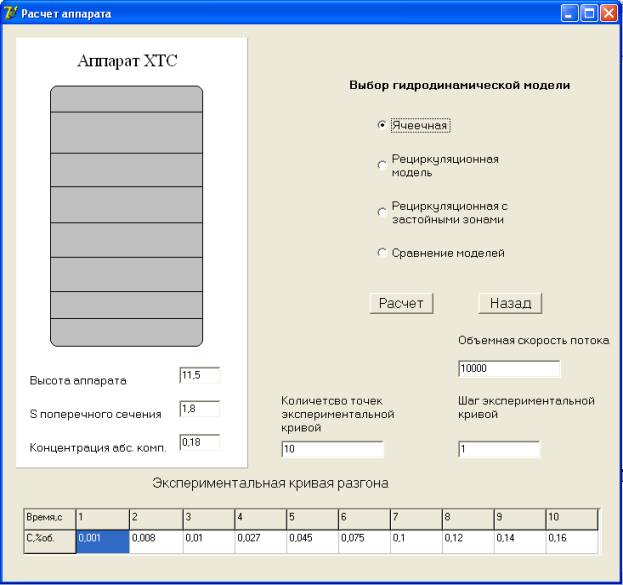Select the table cell containing 0,001
This screenshot has height=585, width=623.
pyautogui.click(x=102, y=540)
